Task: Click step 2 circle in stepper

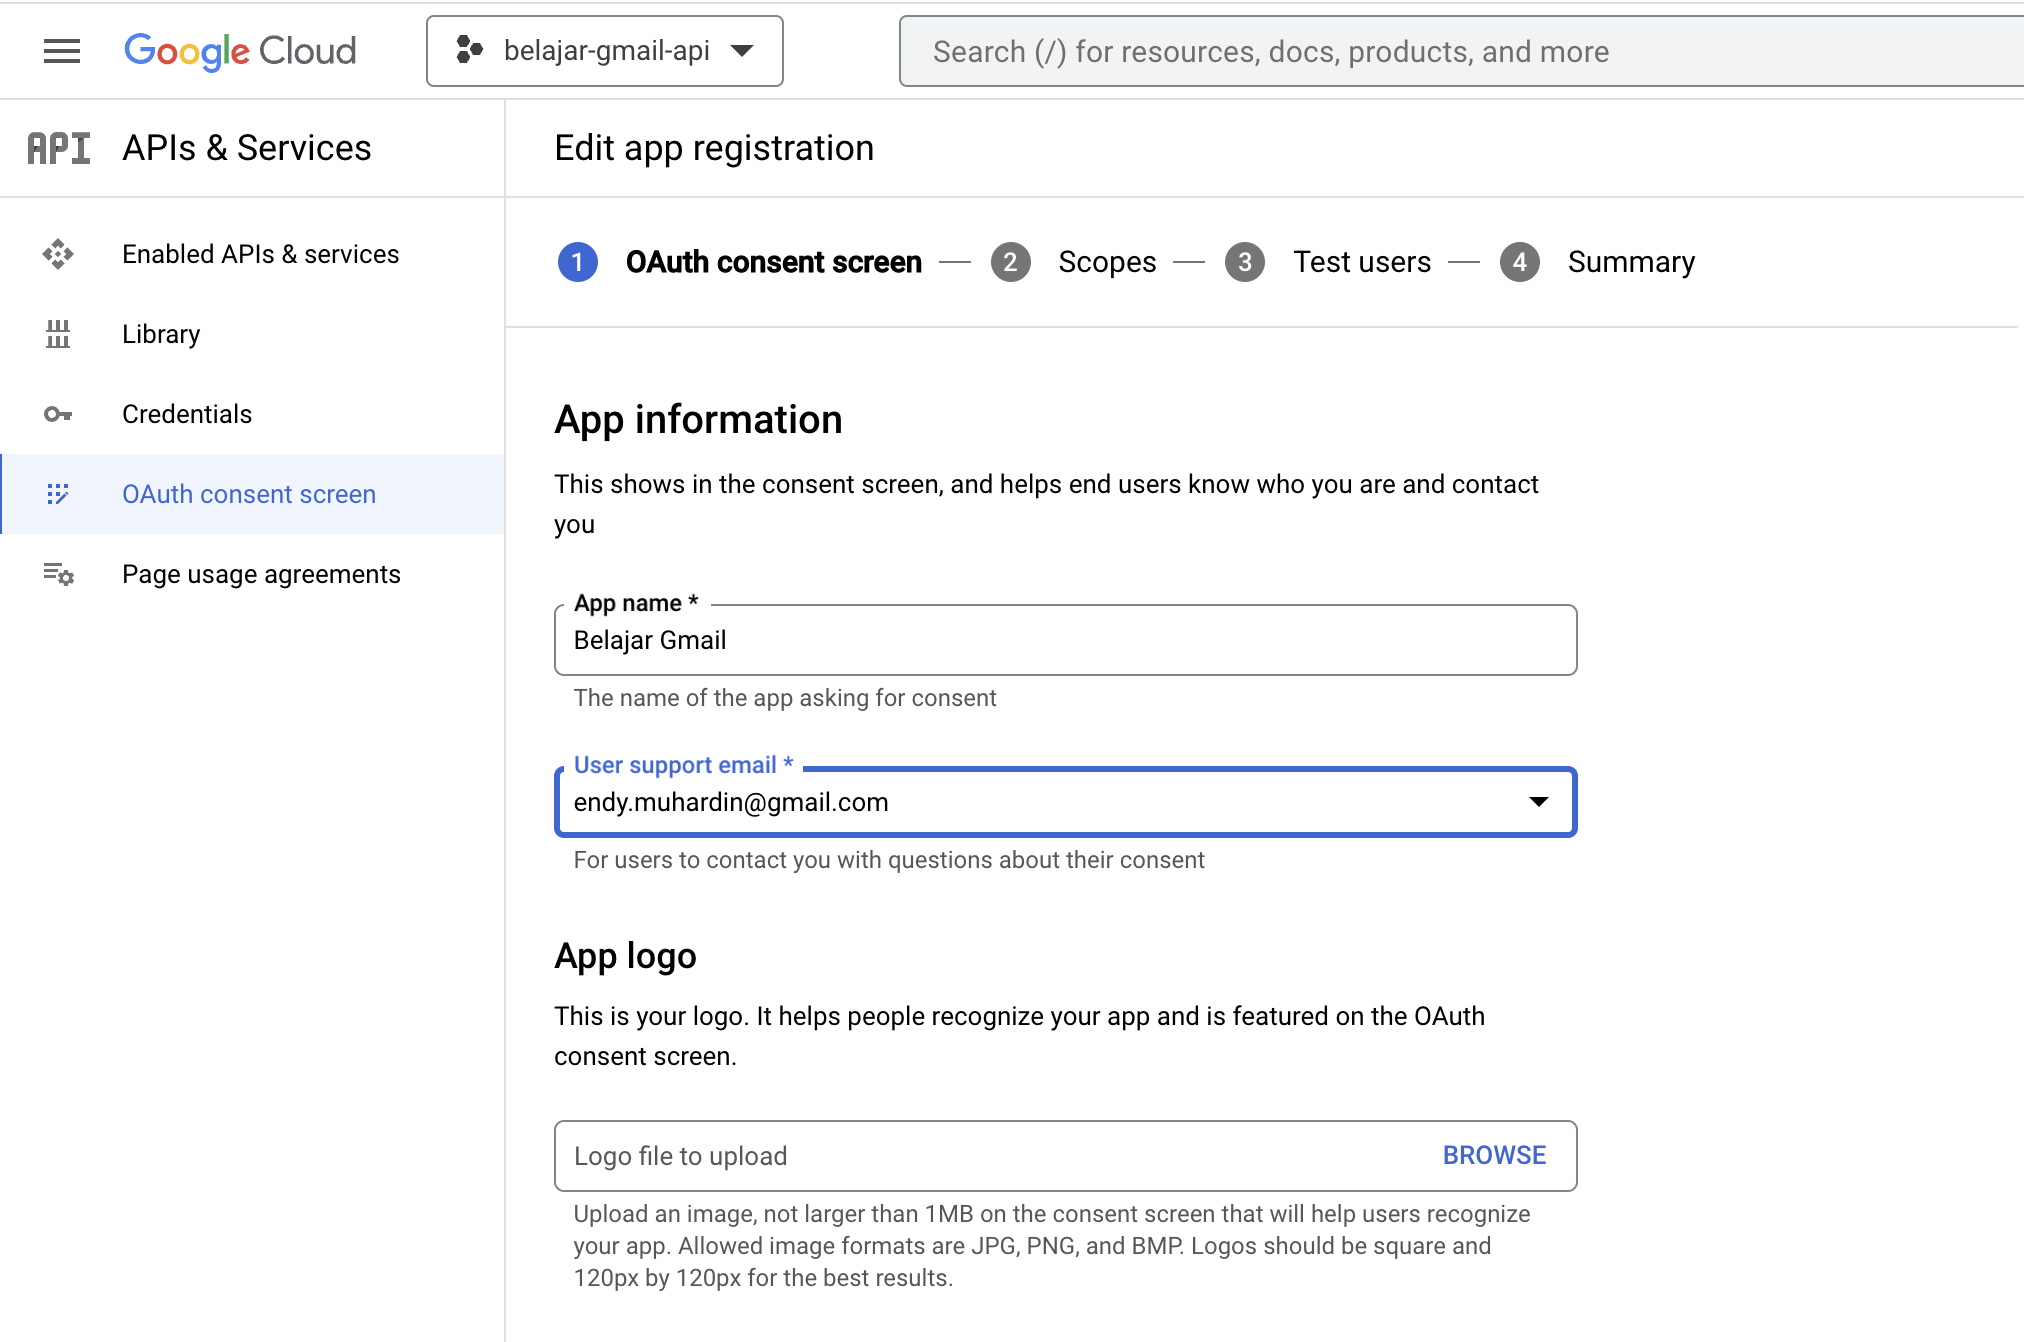Action: [1010, 262]
